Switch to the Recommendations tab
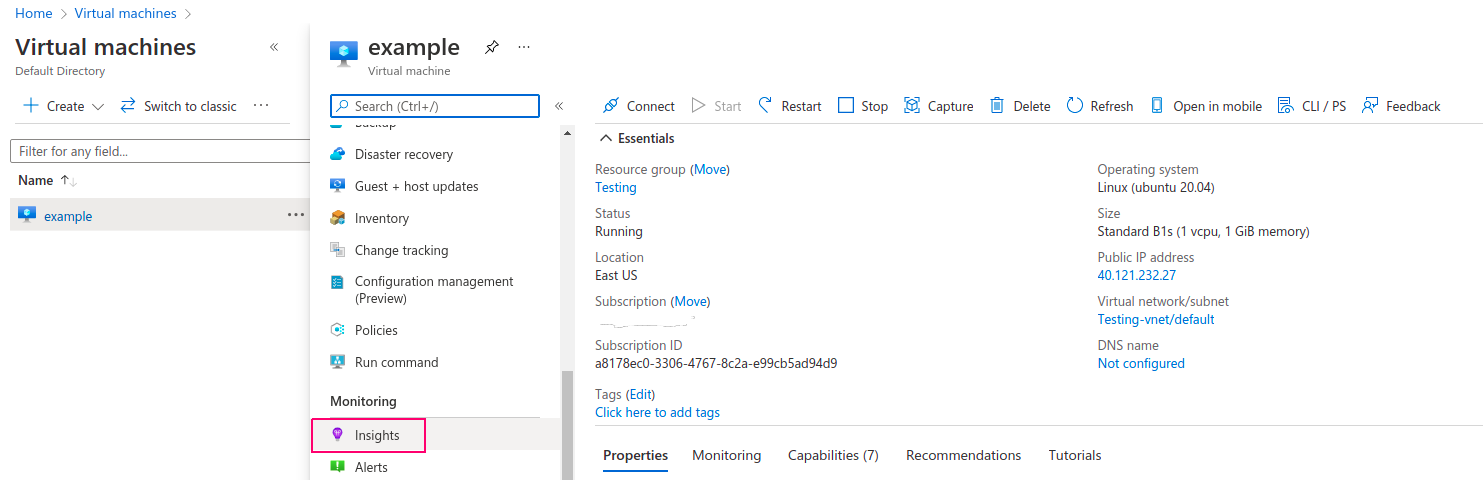1483x480 pixels. 963,455
